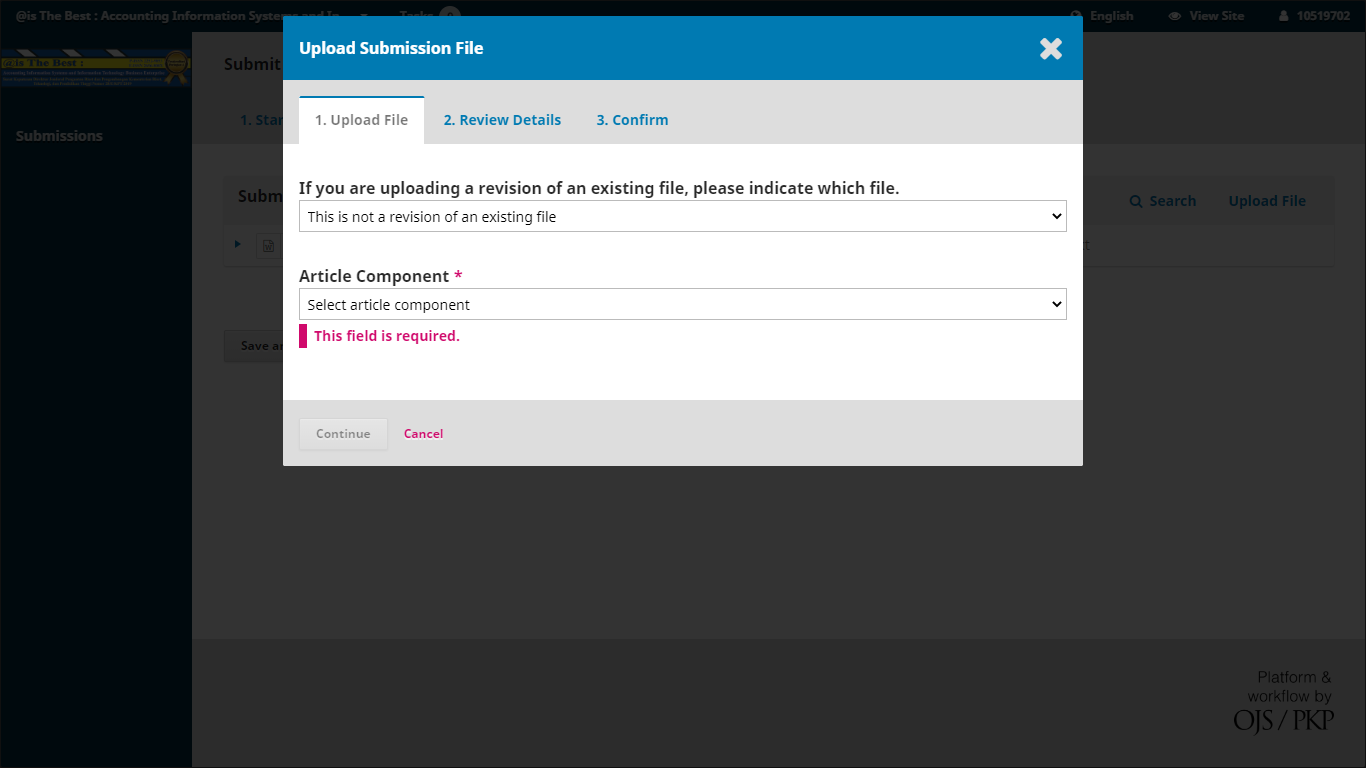Switch to the 1. Upload File tab
Viewport: 1366px width, 768px height.
[361, 120]
